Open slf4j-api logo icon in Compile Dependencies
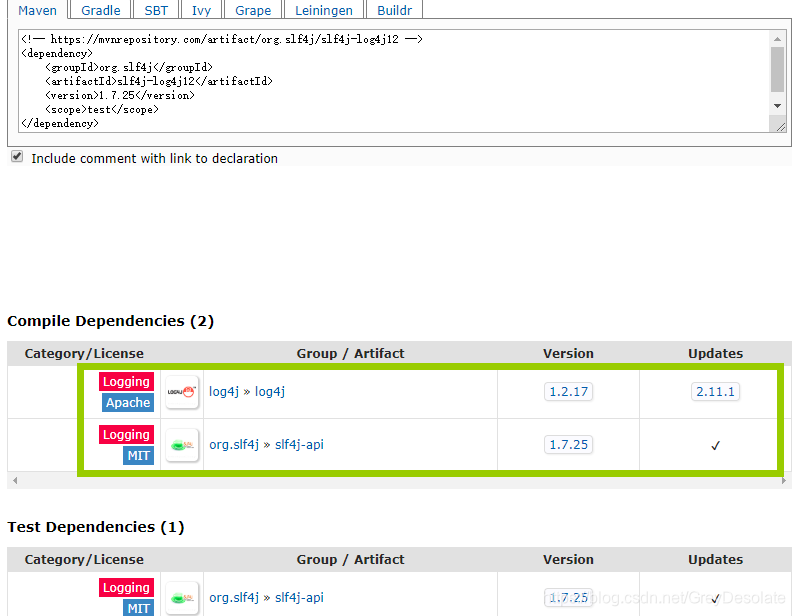Viewport: 795px width, 616px height. (x=182, y=445)
